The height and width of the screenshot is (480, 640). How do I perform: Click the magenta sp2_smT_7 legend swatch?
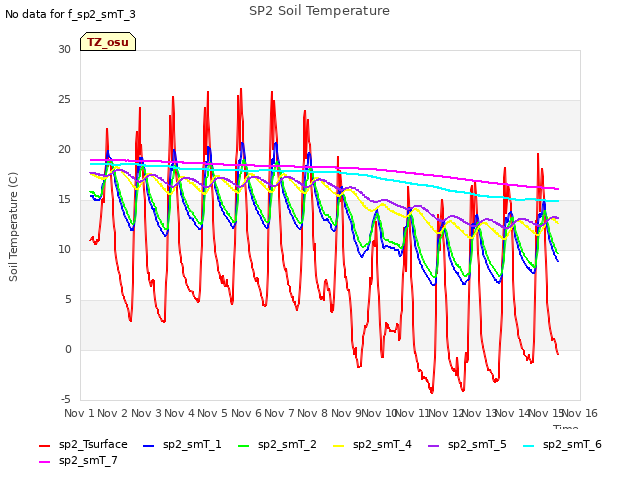(44, 462)
